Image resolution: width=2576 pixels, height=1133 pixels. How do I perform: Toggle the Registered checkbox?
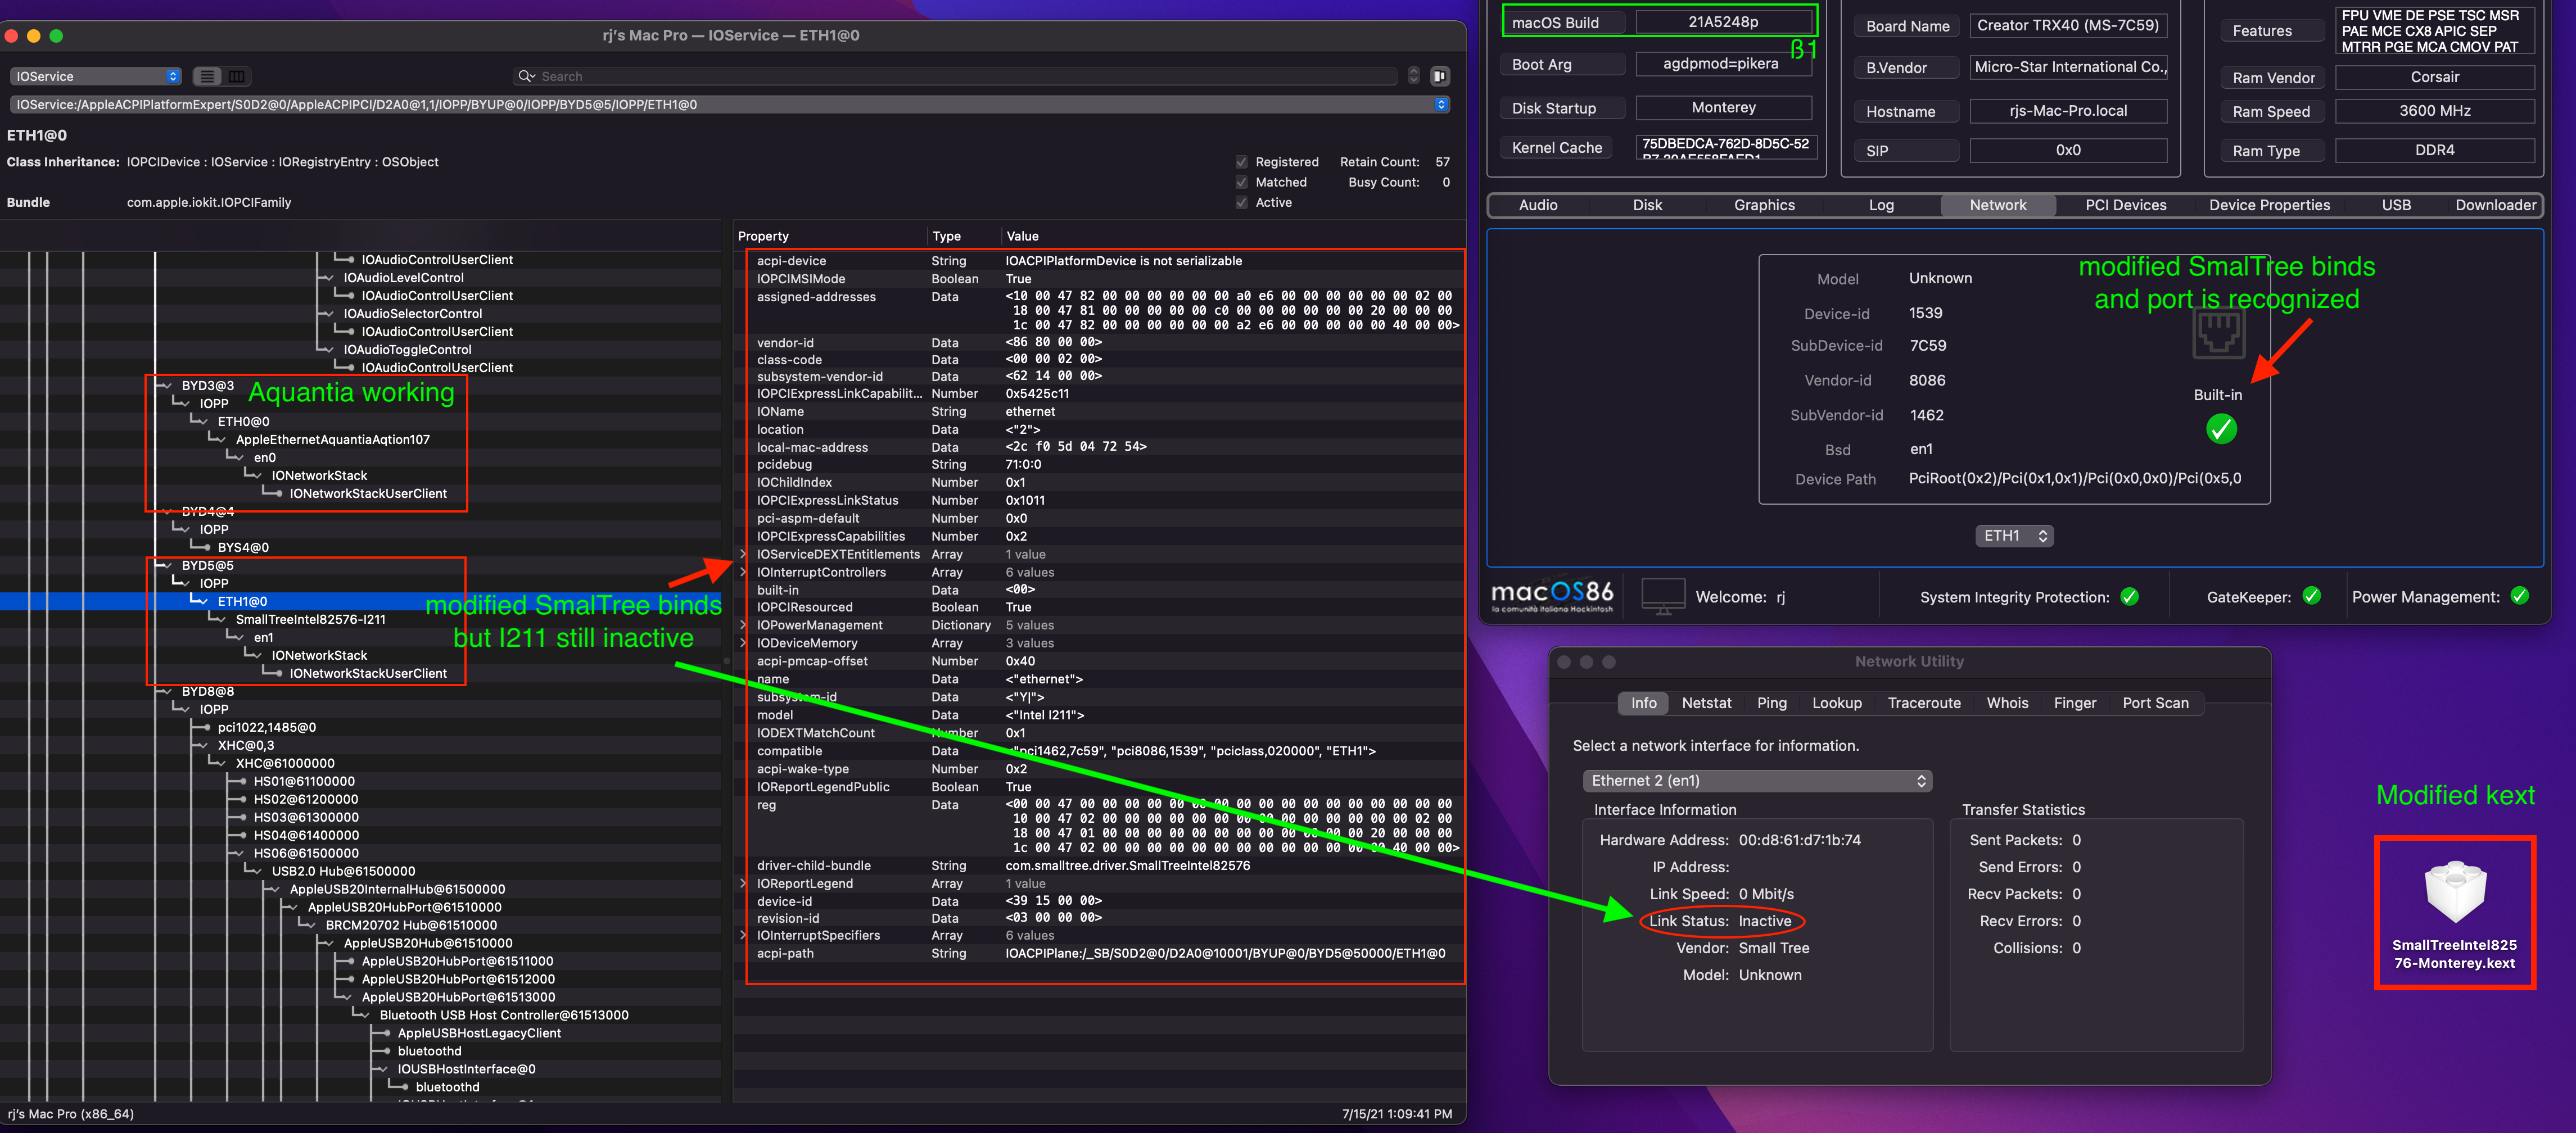(x=1241, y=162)
